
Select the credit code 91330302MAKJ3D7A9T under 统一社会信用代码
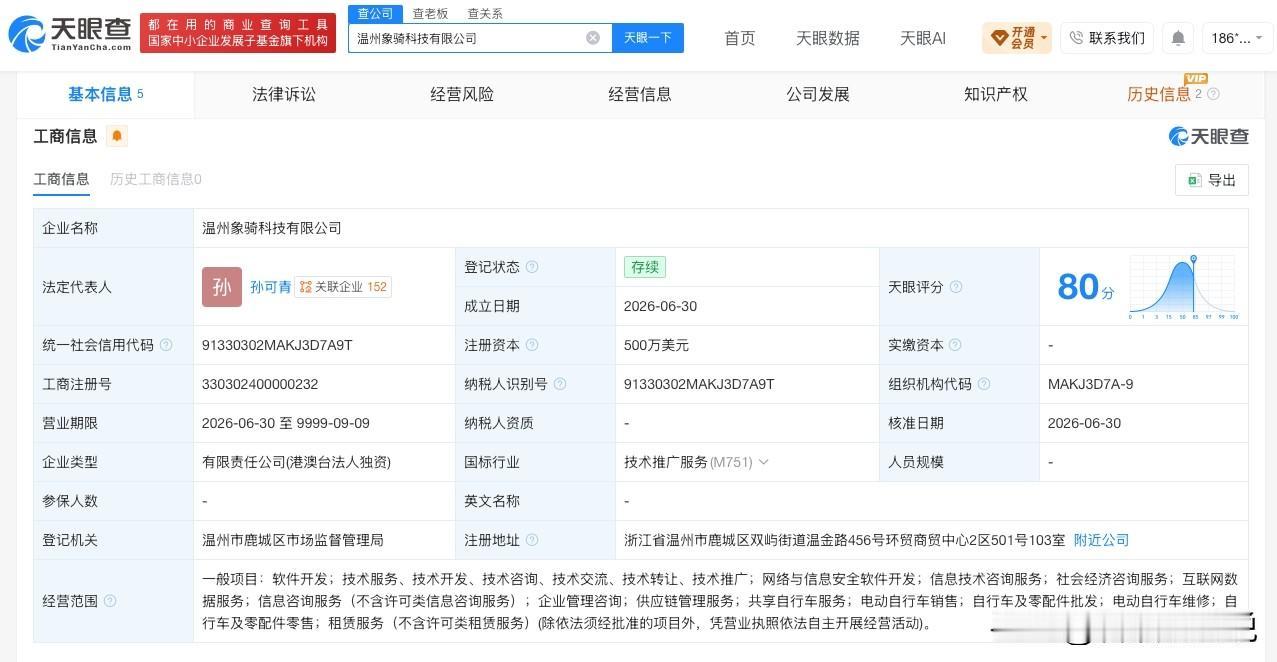coord(277,345)
